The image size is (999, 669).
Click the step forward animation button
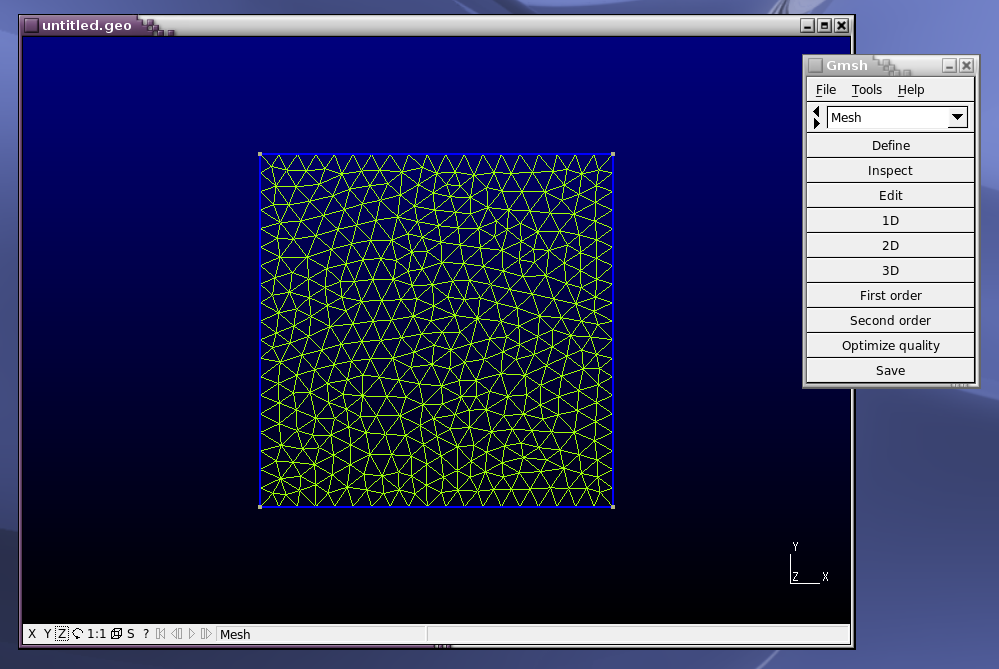coord(206,634)
